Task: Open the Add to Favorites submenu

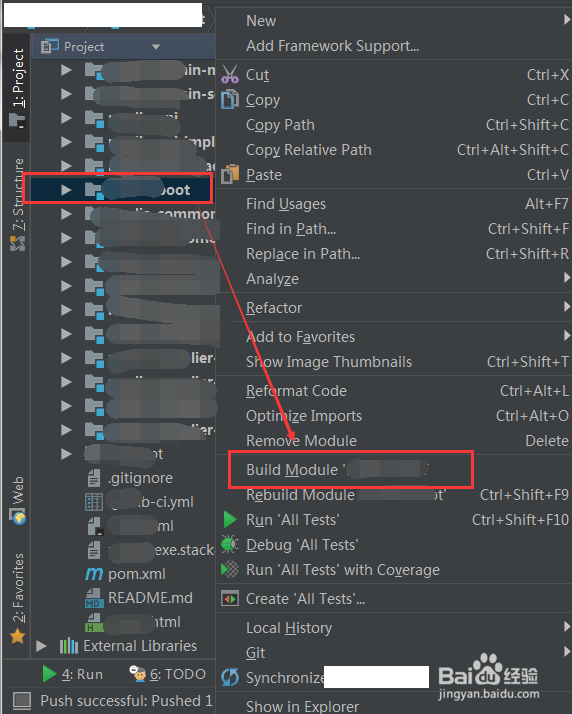Action: pos(393,337)
